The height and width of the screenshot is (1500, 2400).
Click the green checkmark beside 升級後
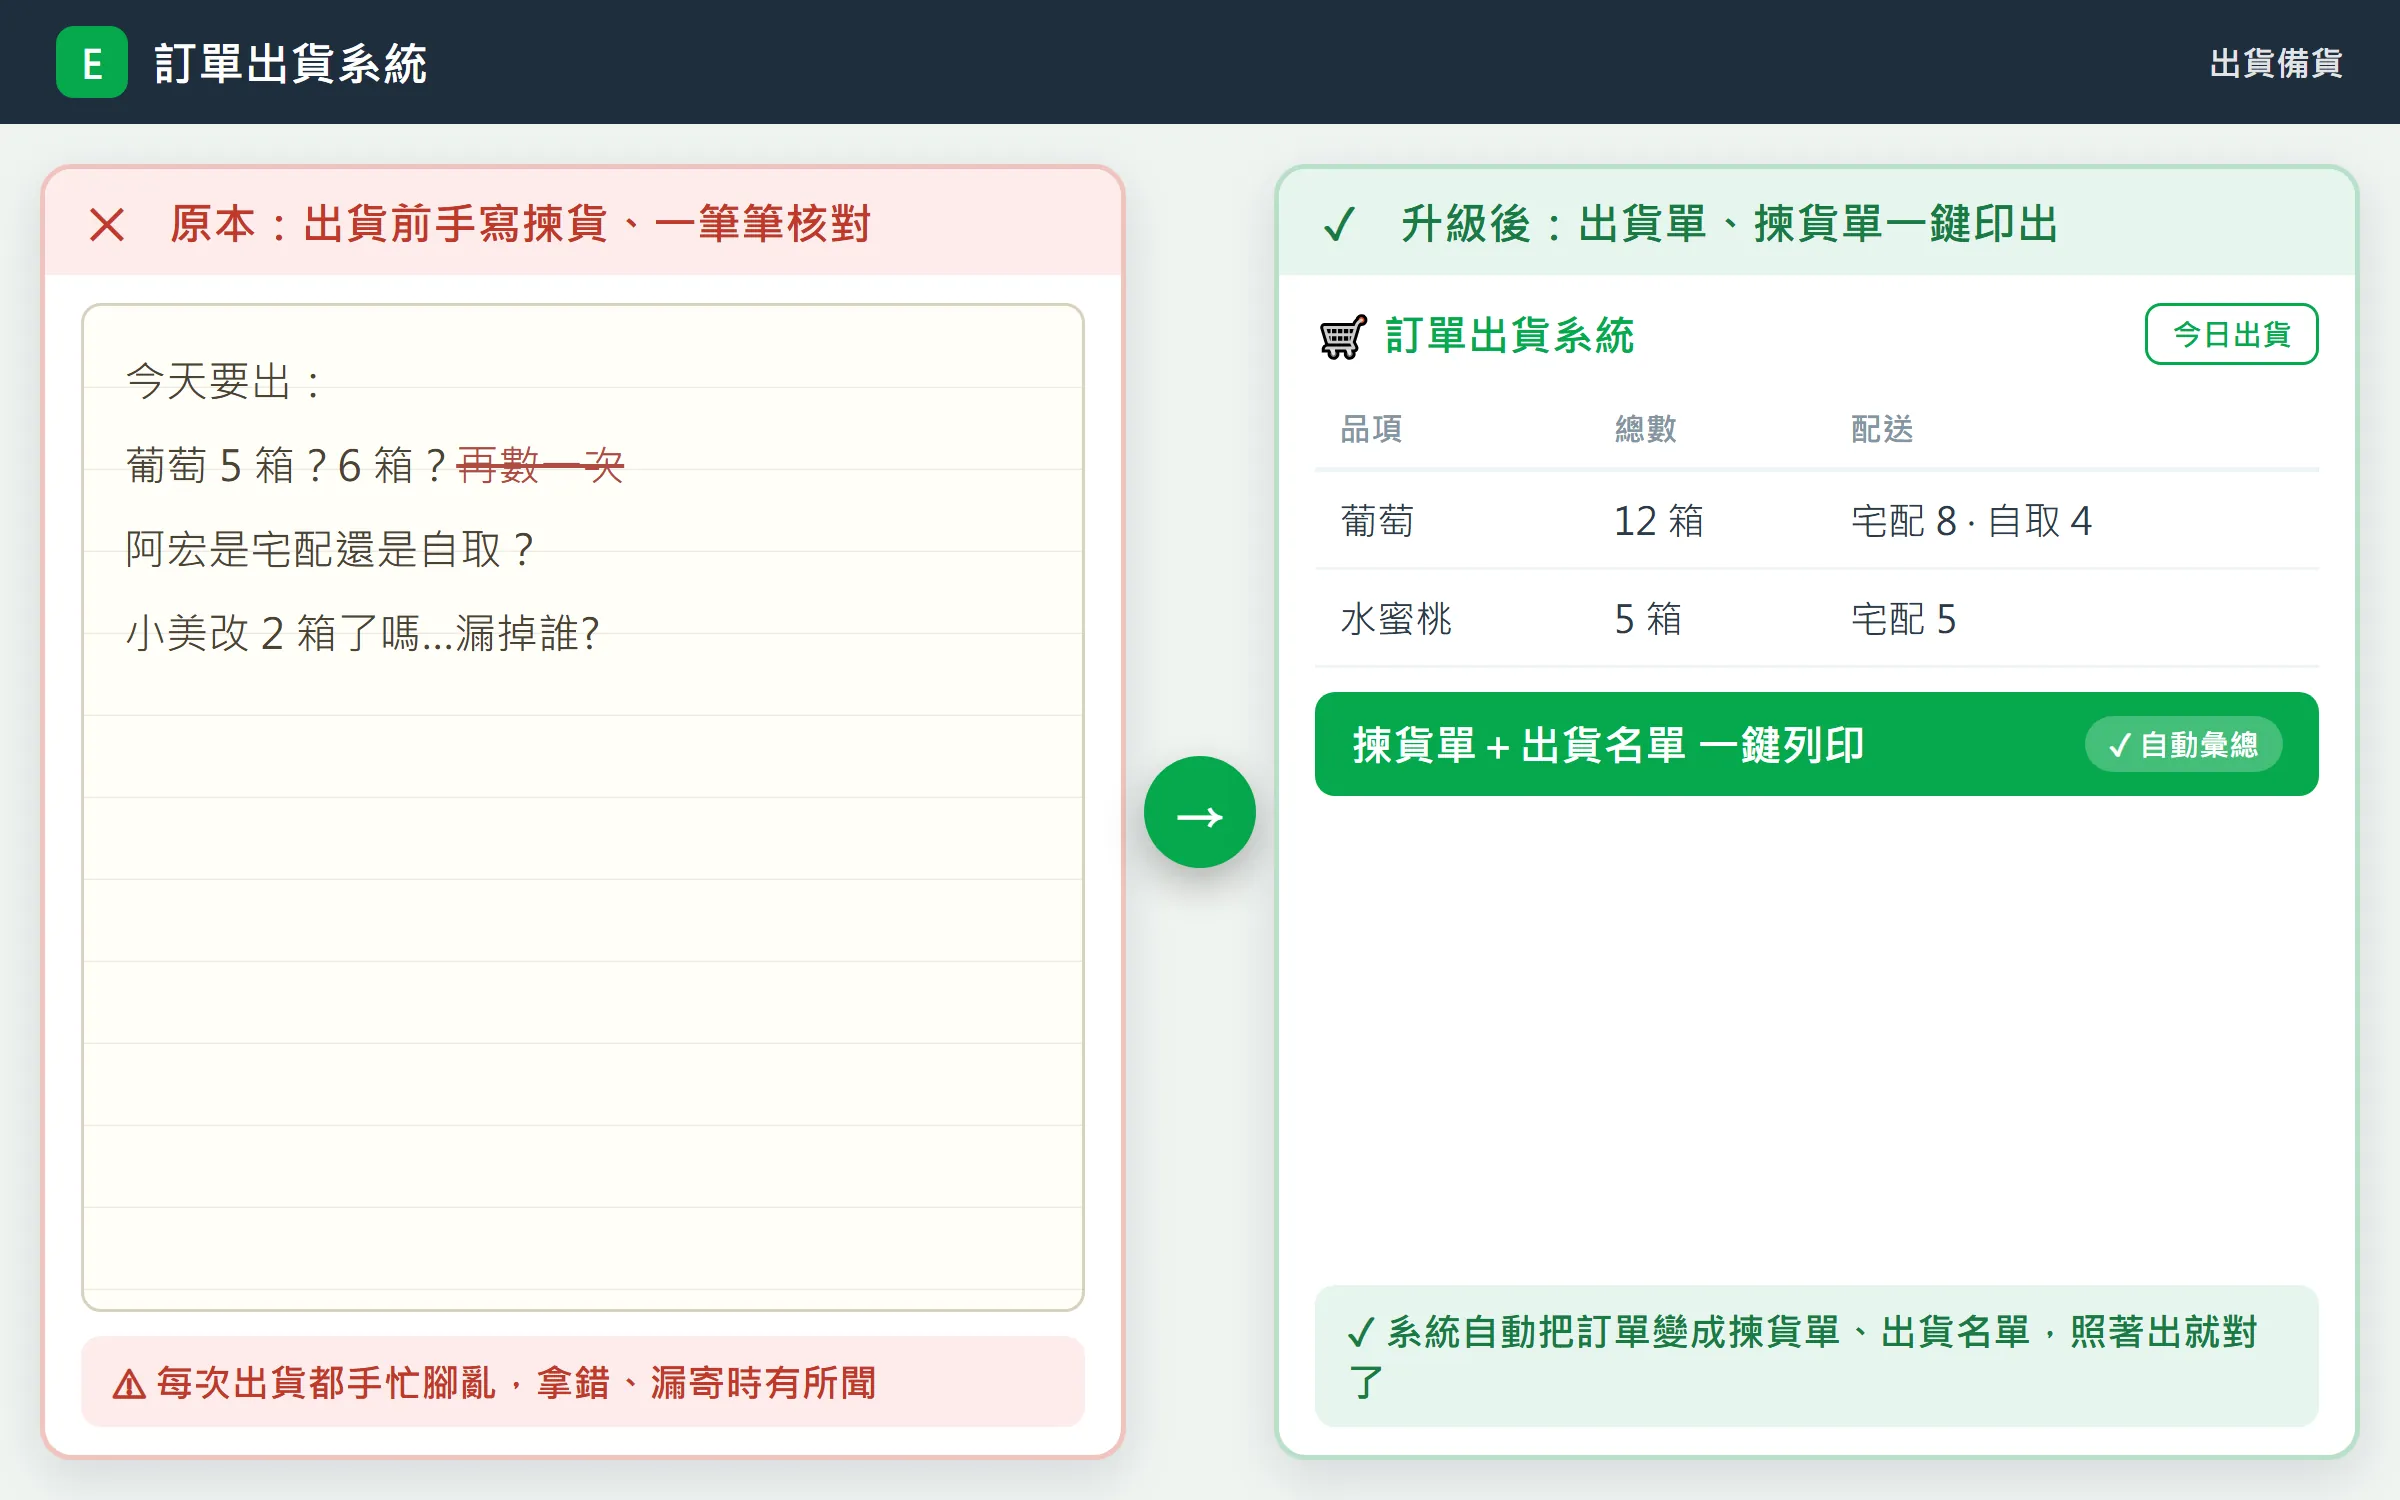pyautogui.click(x=1339, y=224)
